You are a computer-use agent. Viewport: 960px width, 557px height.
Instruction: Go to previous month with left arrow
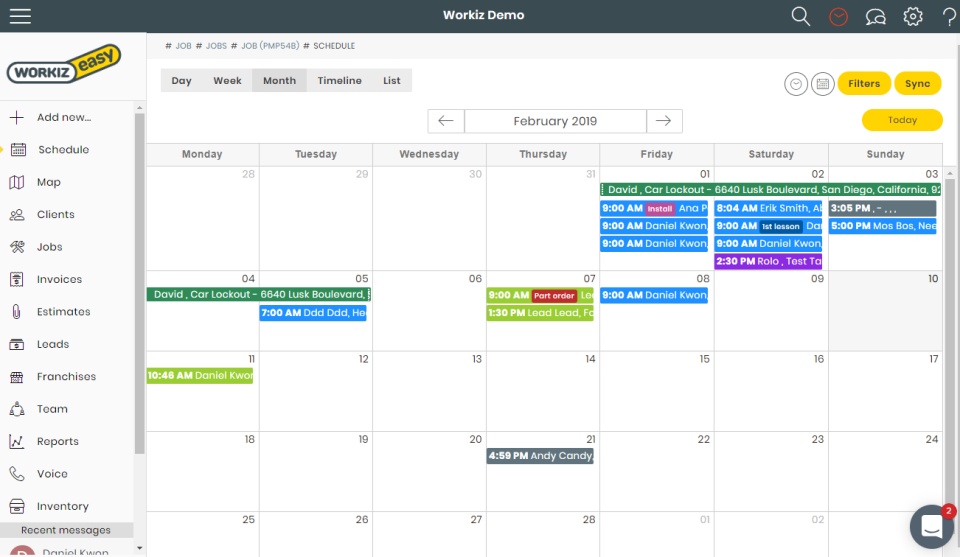point(446,121)
